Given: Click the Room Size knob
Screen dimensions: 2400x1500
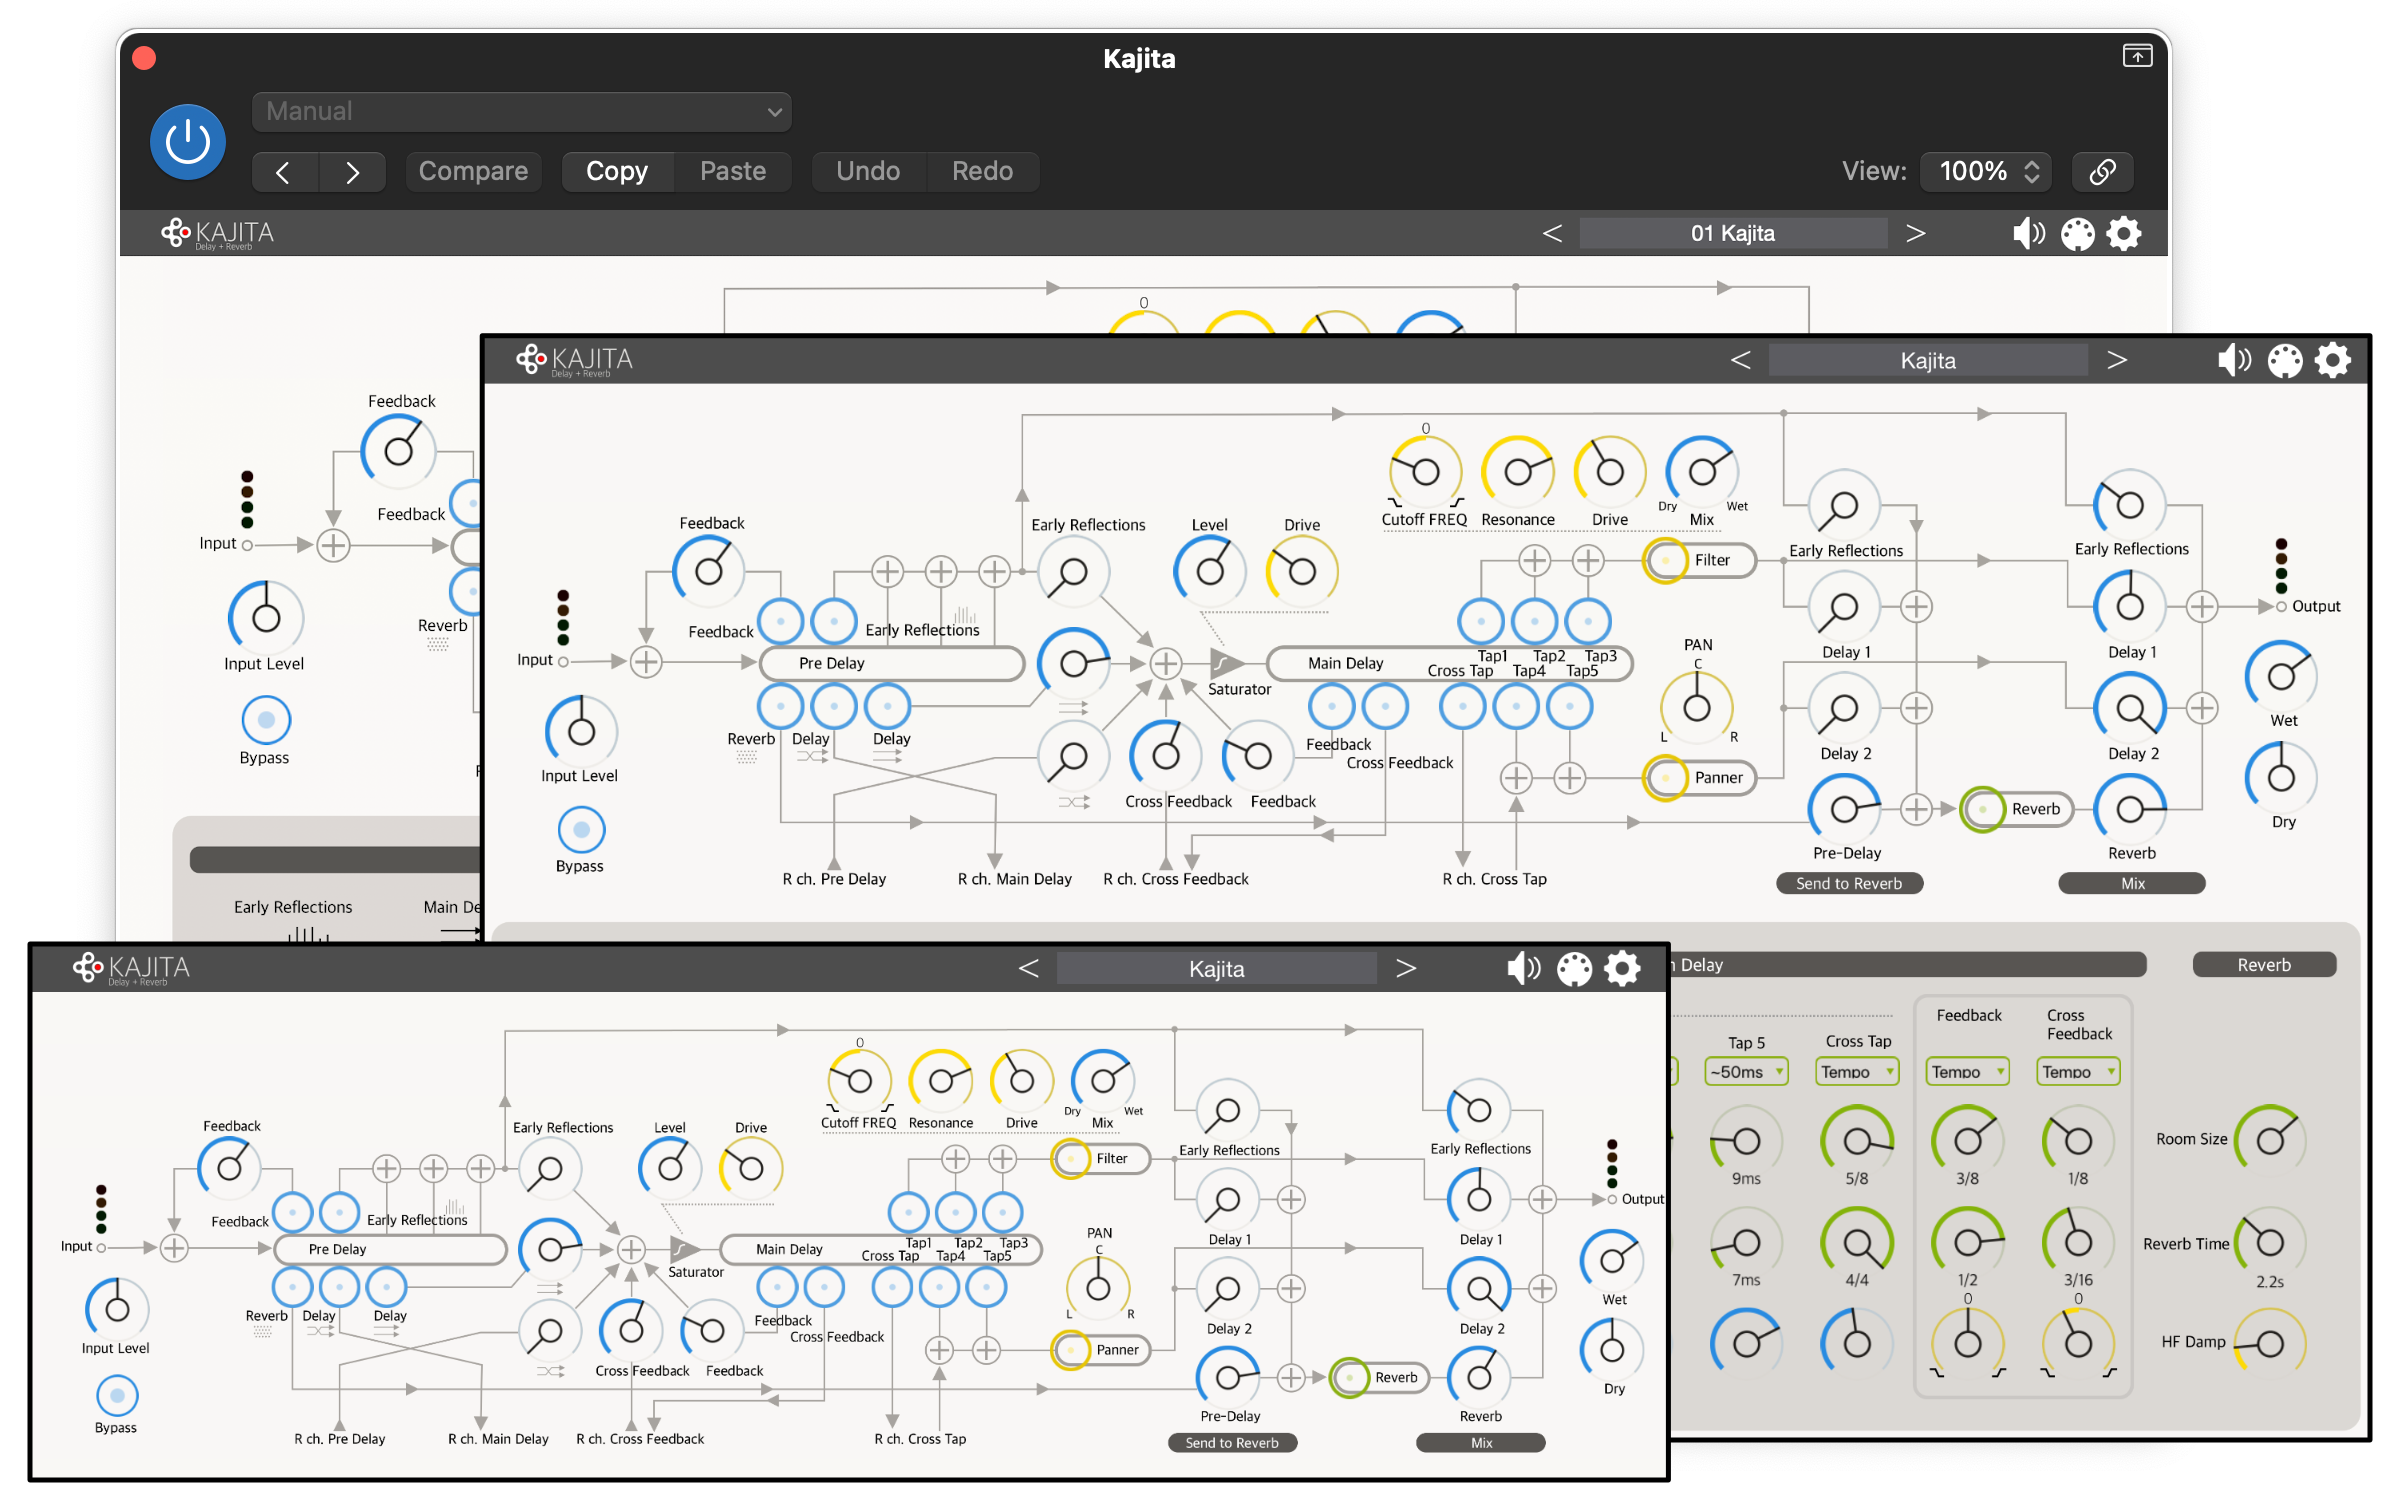Looking at the screenshot, I should pos(2270,1140).
